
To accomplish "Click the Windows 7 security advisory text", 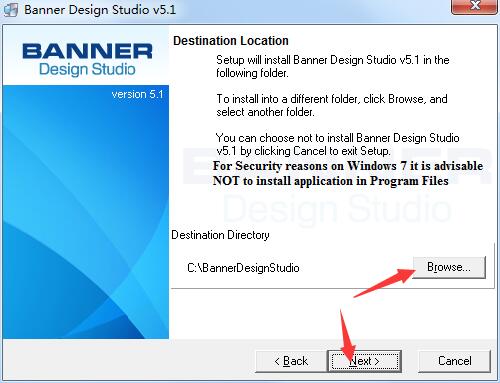I will click(348, 173).
